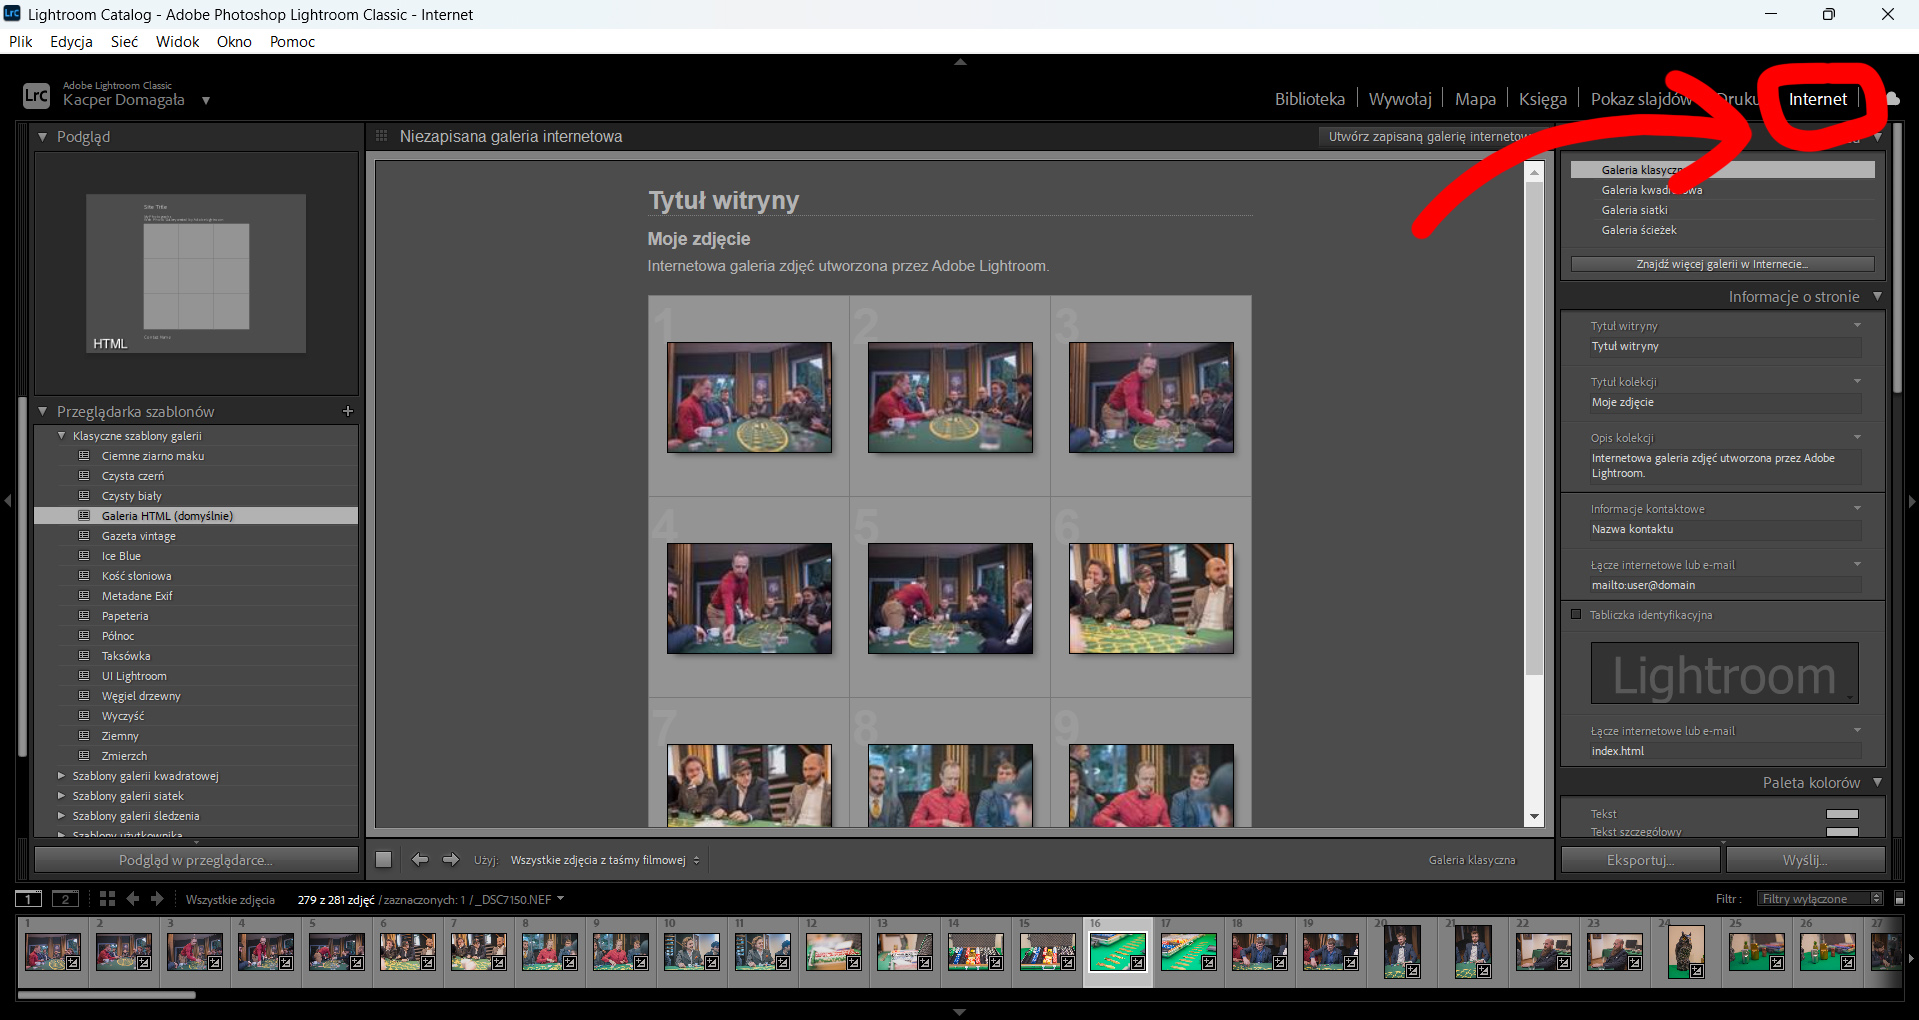Screen dimensions: 1919x1020
Task: Expand Szablony galerii śledzenia folder
Action: coord(62,816)
